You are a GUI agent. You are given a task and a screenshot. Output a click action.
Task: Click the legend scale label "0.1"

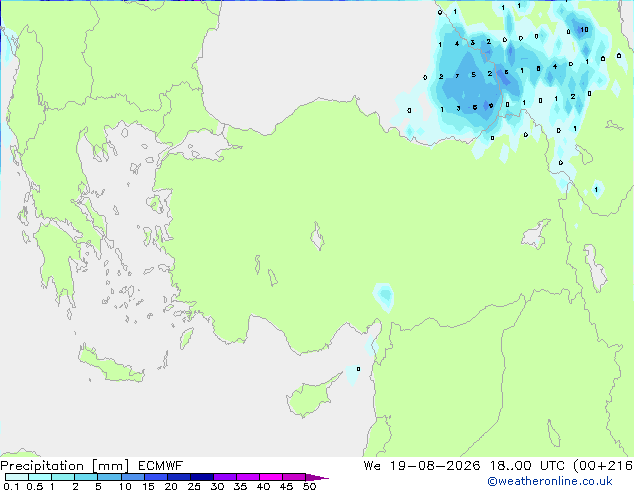click(x=11, y=486)
